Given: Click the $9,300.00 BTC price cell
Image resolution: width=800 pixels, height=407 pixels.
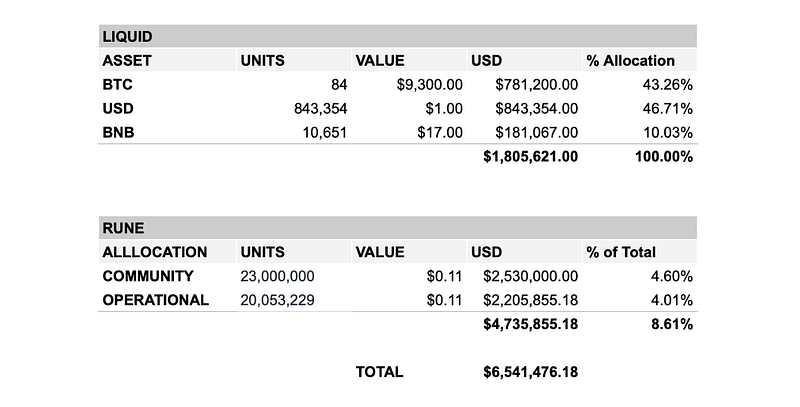Looking at the screenshot, I should click(x=409, y=84).
